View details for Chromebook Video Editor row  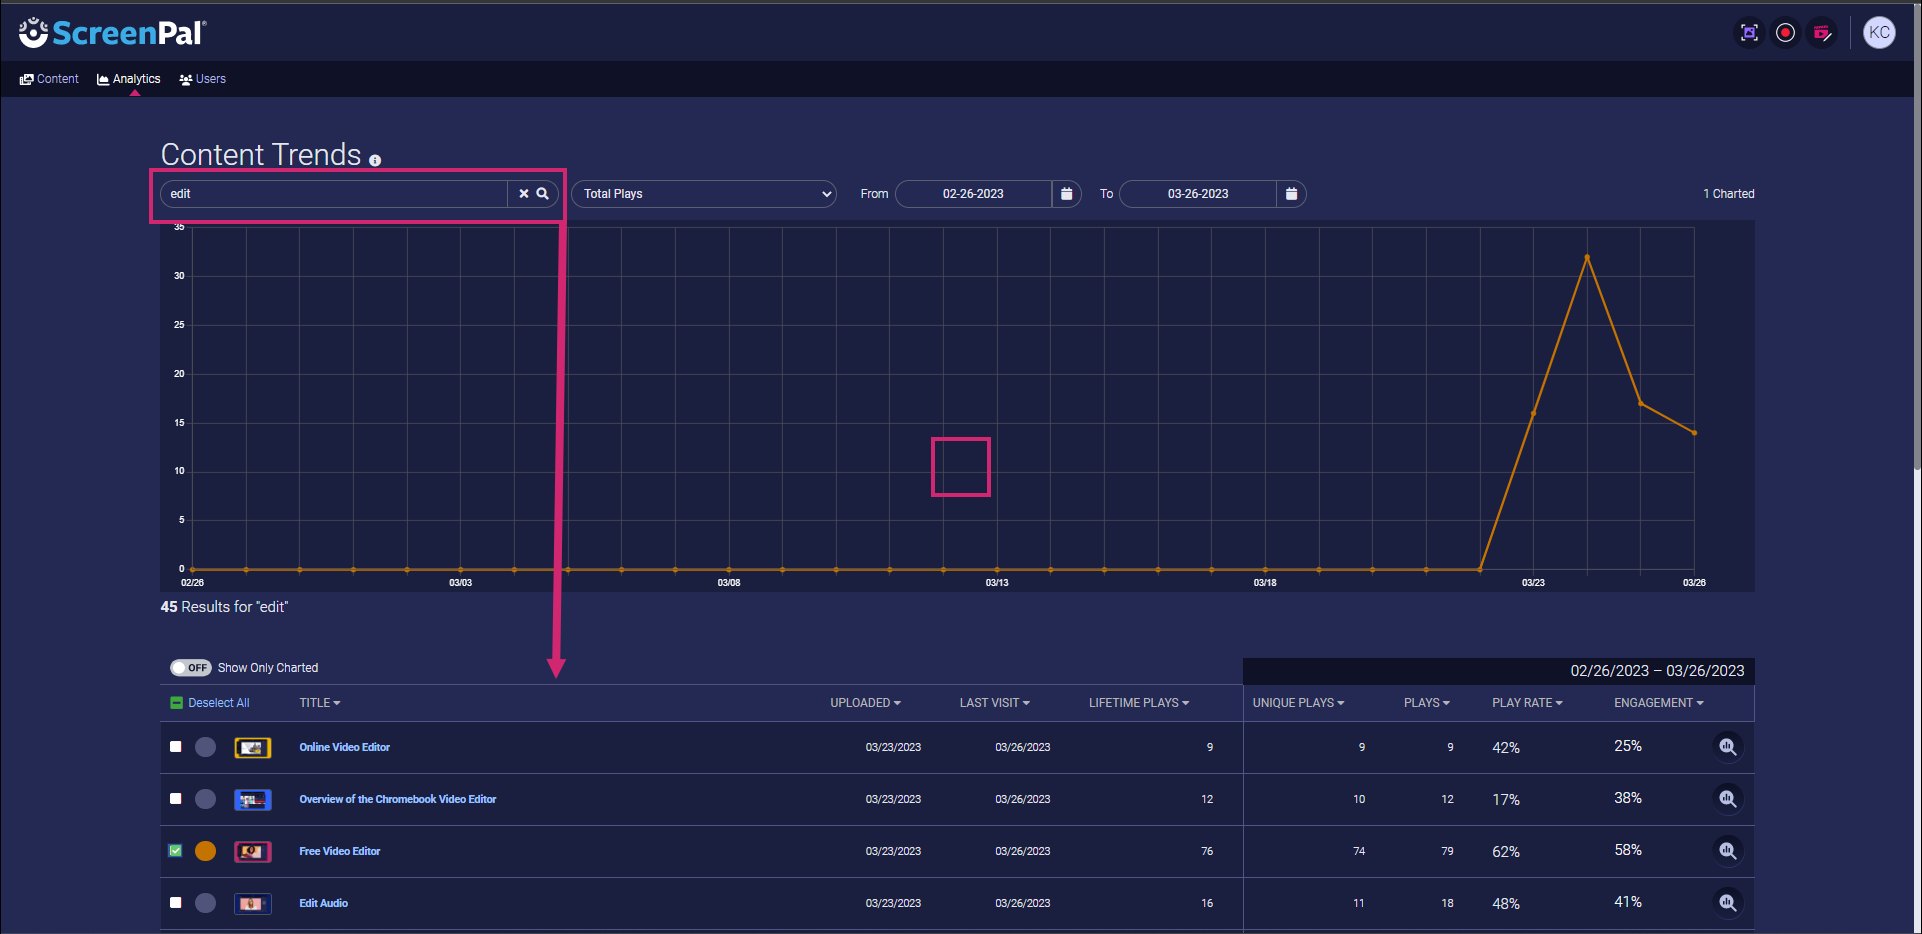click(1727, 799)
